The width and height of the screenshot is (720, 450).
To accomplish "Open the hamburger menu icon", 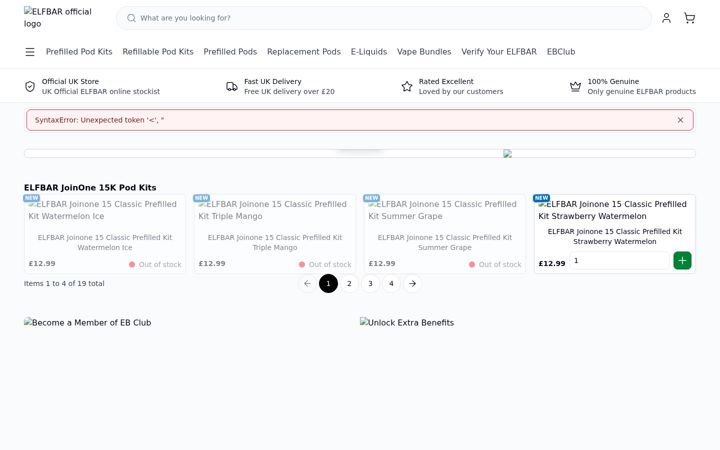I will click(x=30, y=52).
